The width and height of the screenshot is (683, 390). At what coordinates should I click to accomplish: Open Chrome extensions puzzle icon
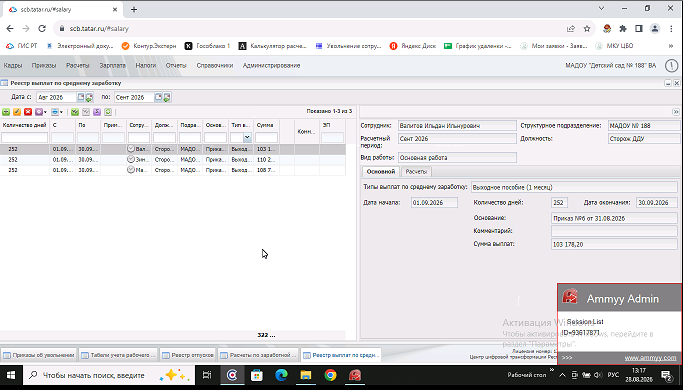point(623,29)
